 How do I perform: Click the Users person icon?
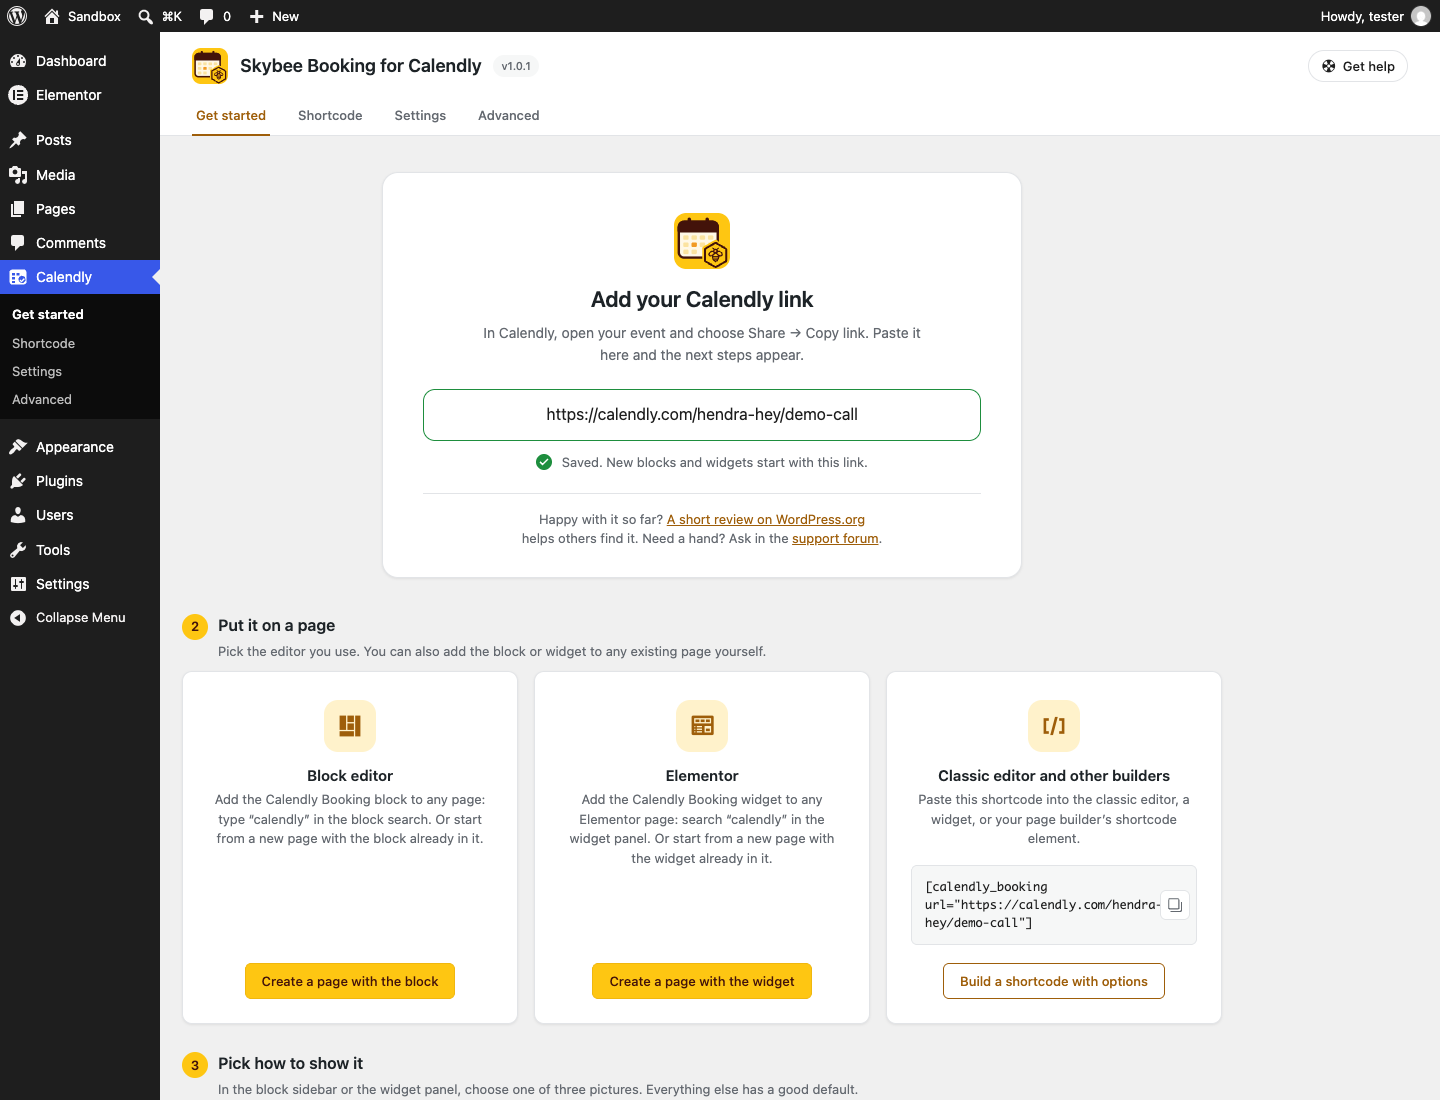[x=18, y=515]
